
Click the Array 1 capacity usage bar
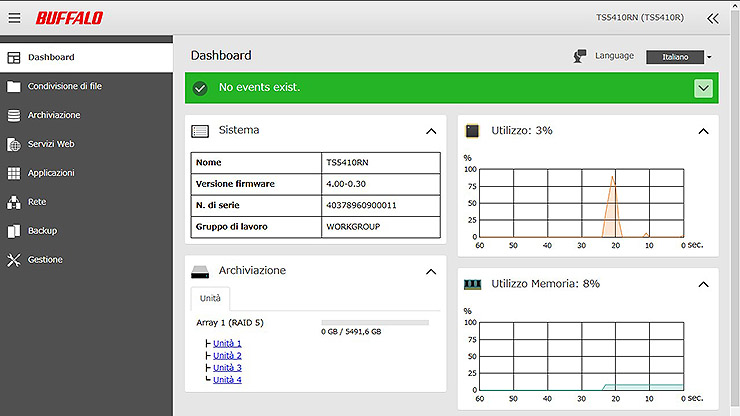click(x=374, y=323)
